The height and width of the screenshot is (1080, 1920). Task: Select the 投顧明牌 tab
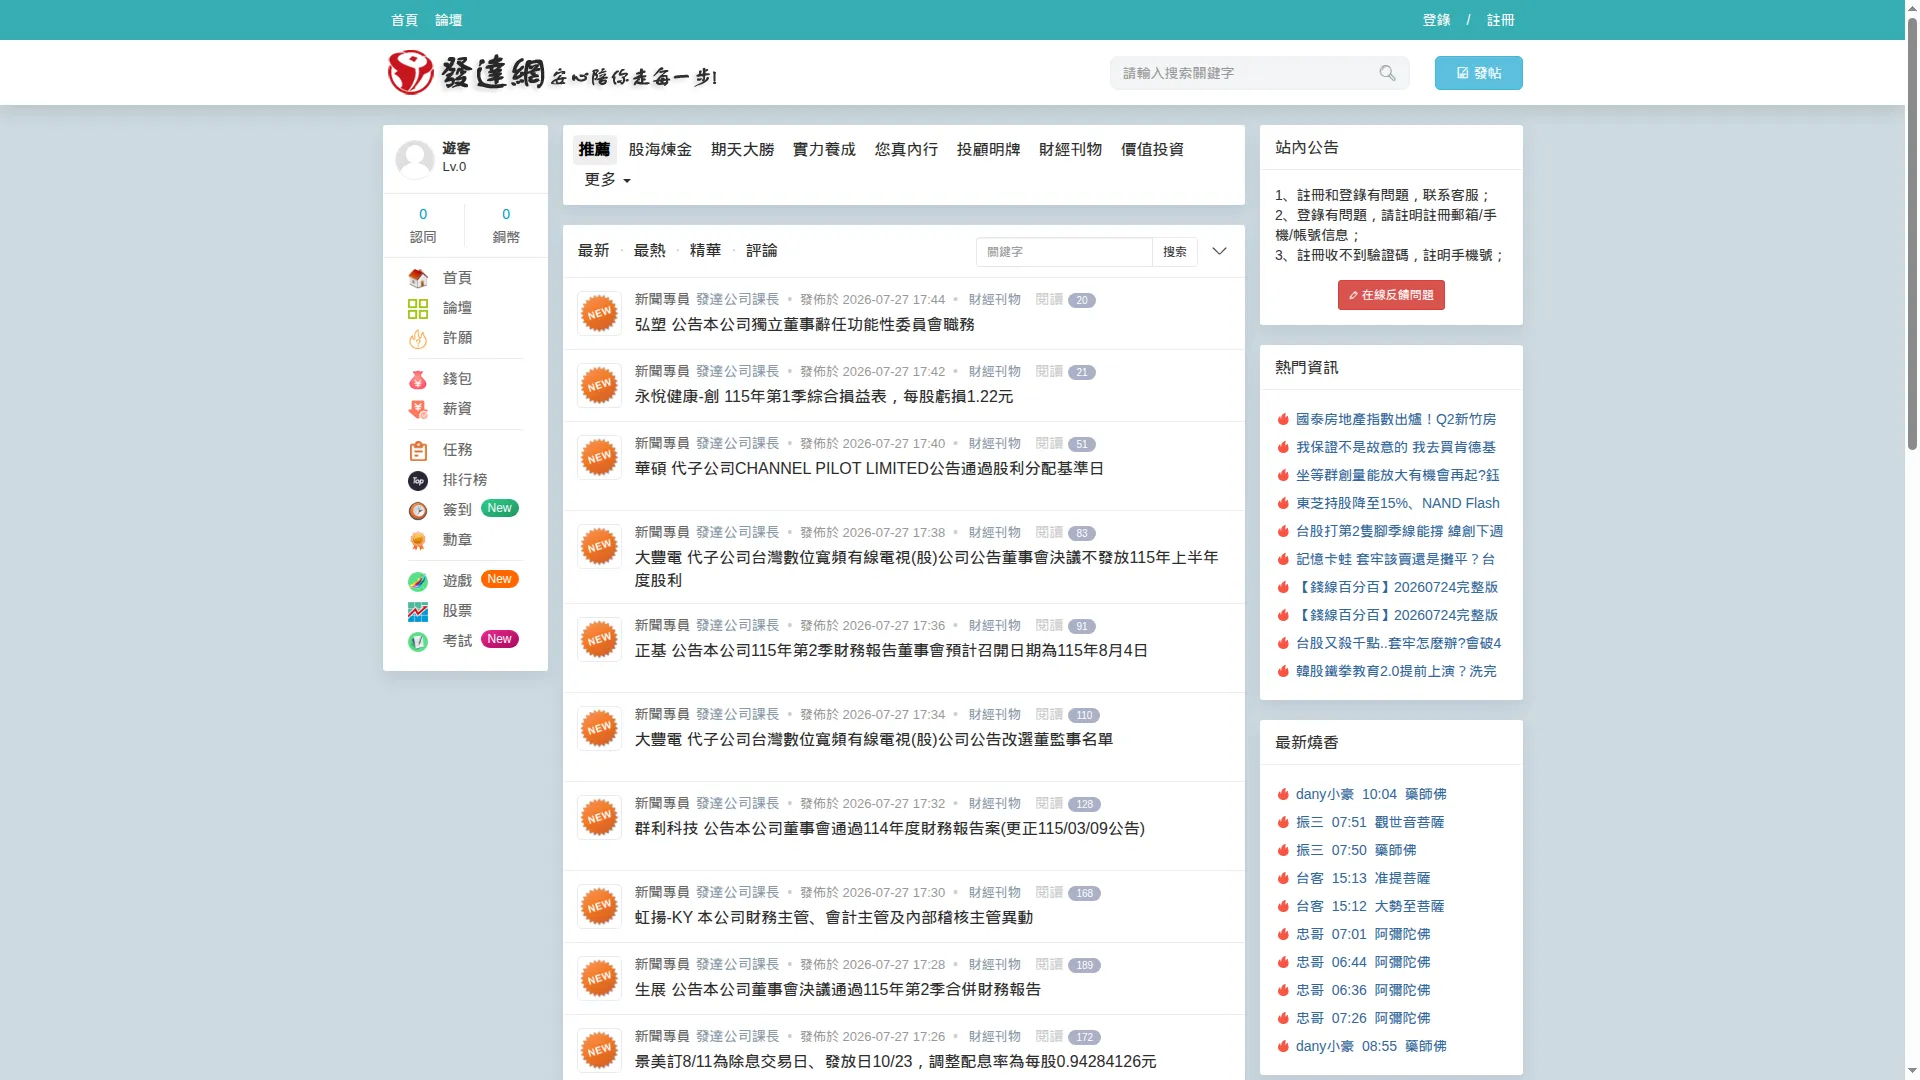(988, 149)
